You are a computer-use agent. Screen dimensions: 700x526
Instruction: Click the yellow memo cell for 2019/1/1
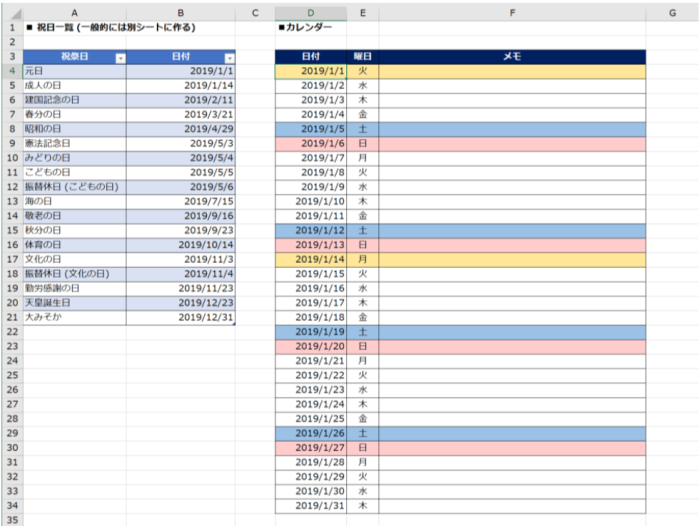(x=511, y=71)
